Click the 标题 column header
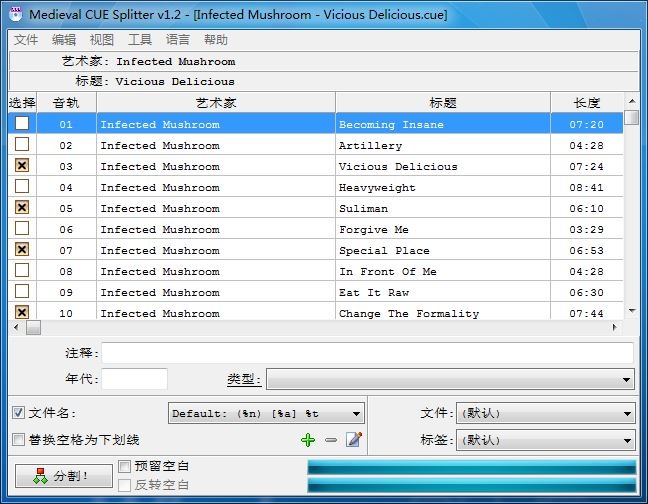 click(x=443, y=102)
